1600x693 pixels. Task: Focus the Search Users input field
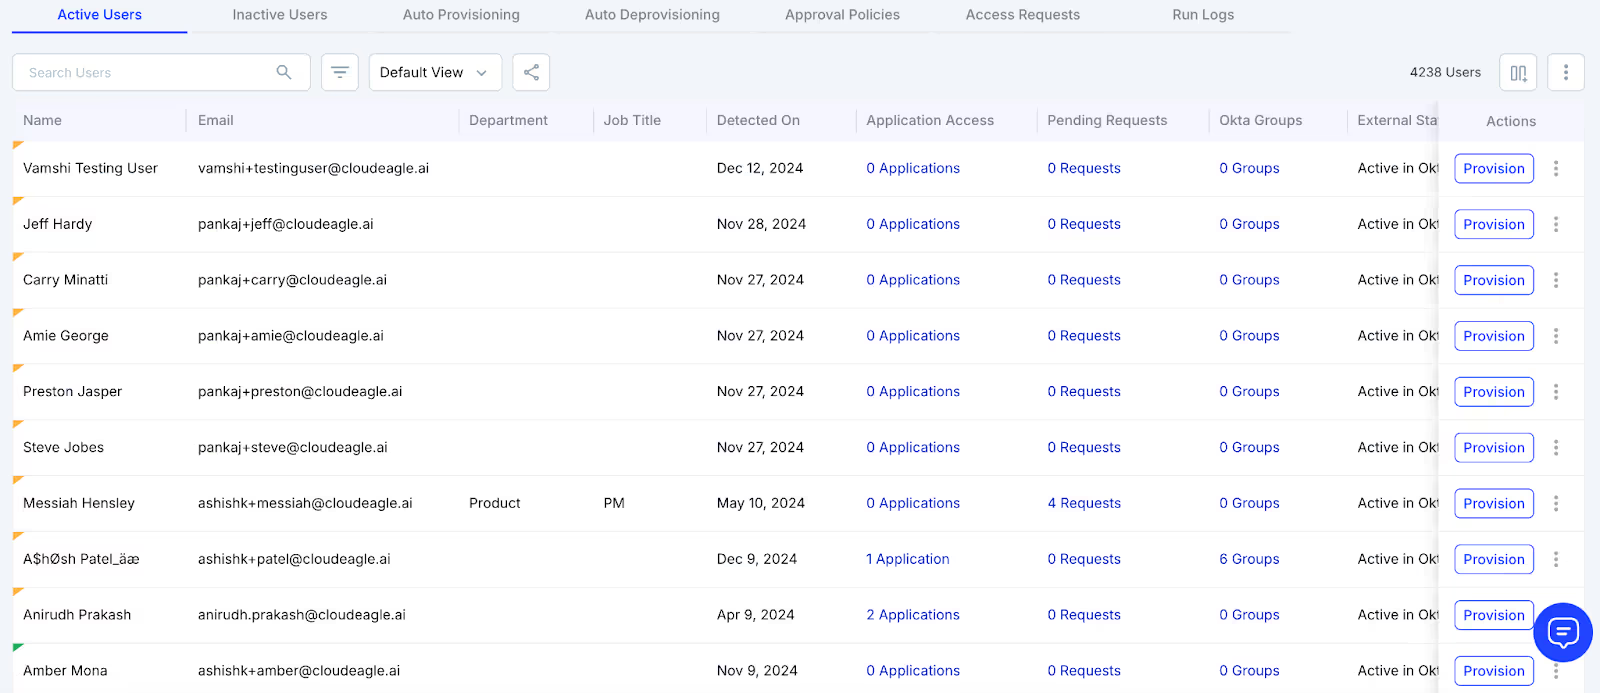tap(145, 72)
